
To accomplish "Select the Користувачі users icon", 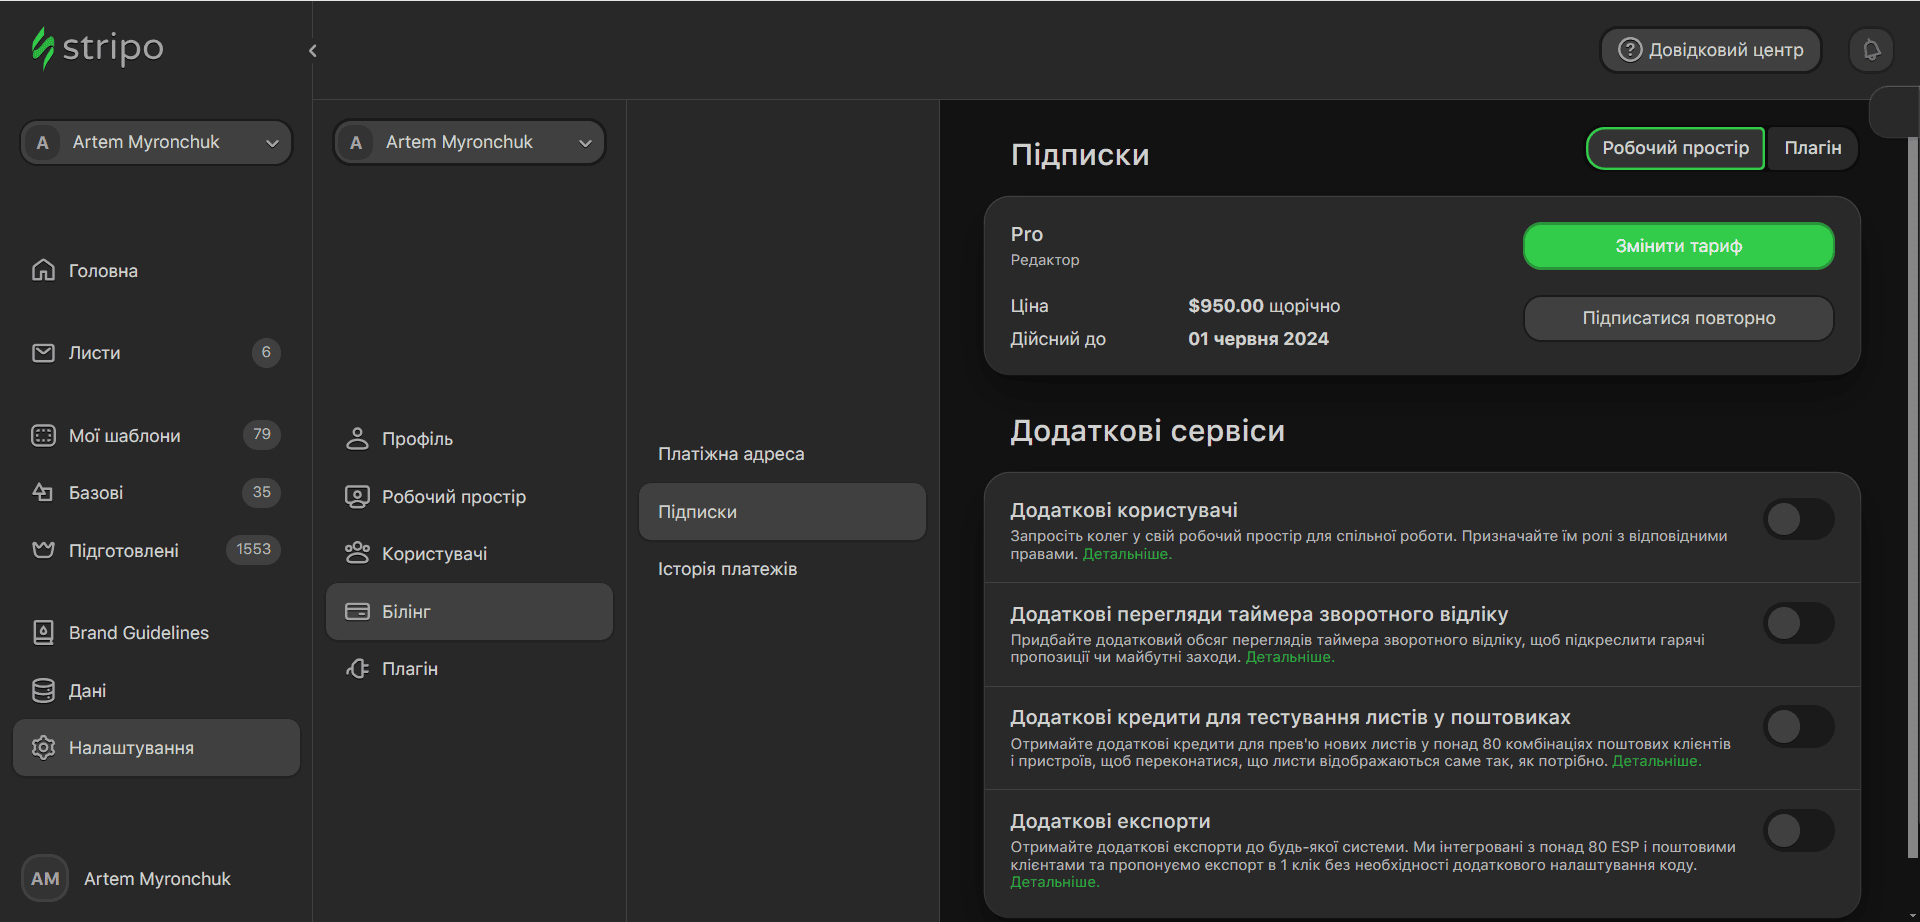I will click(358, 552).
